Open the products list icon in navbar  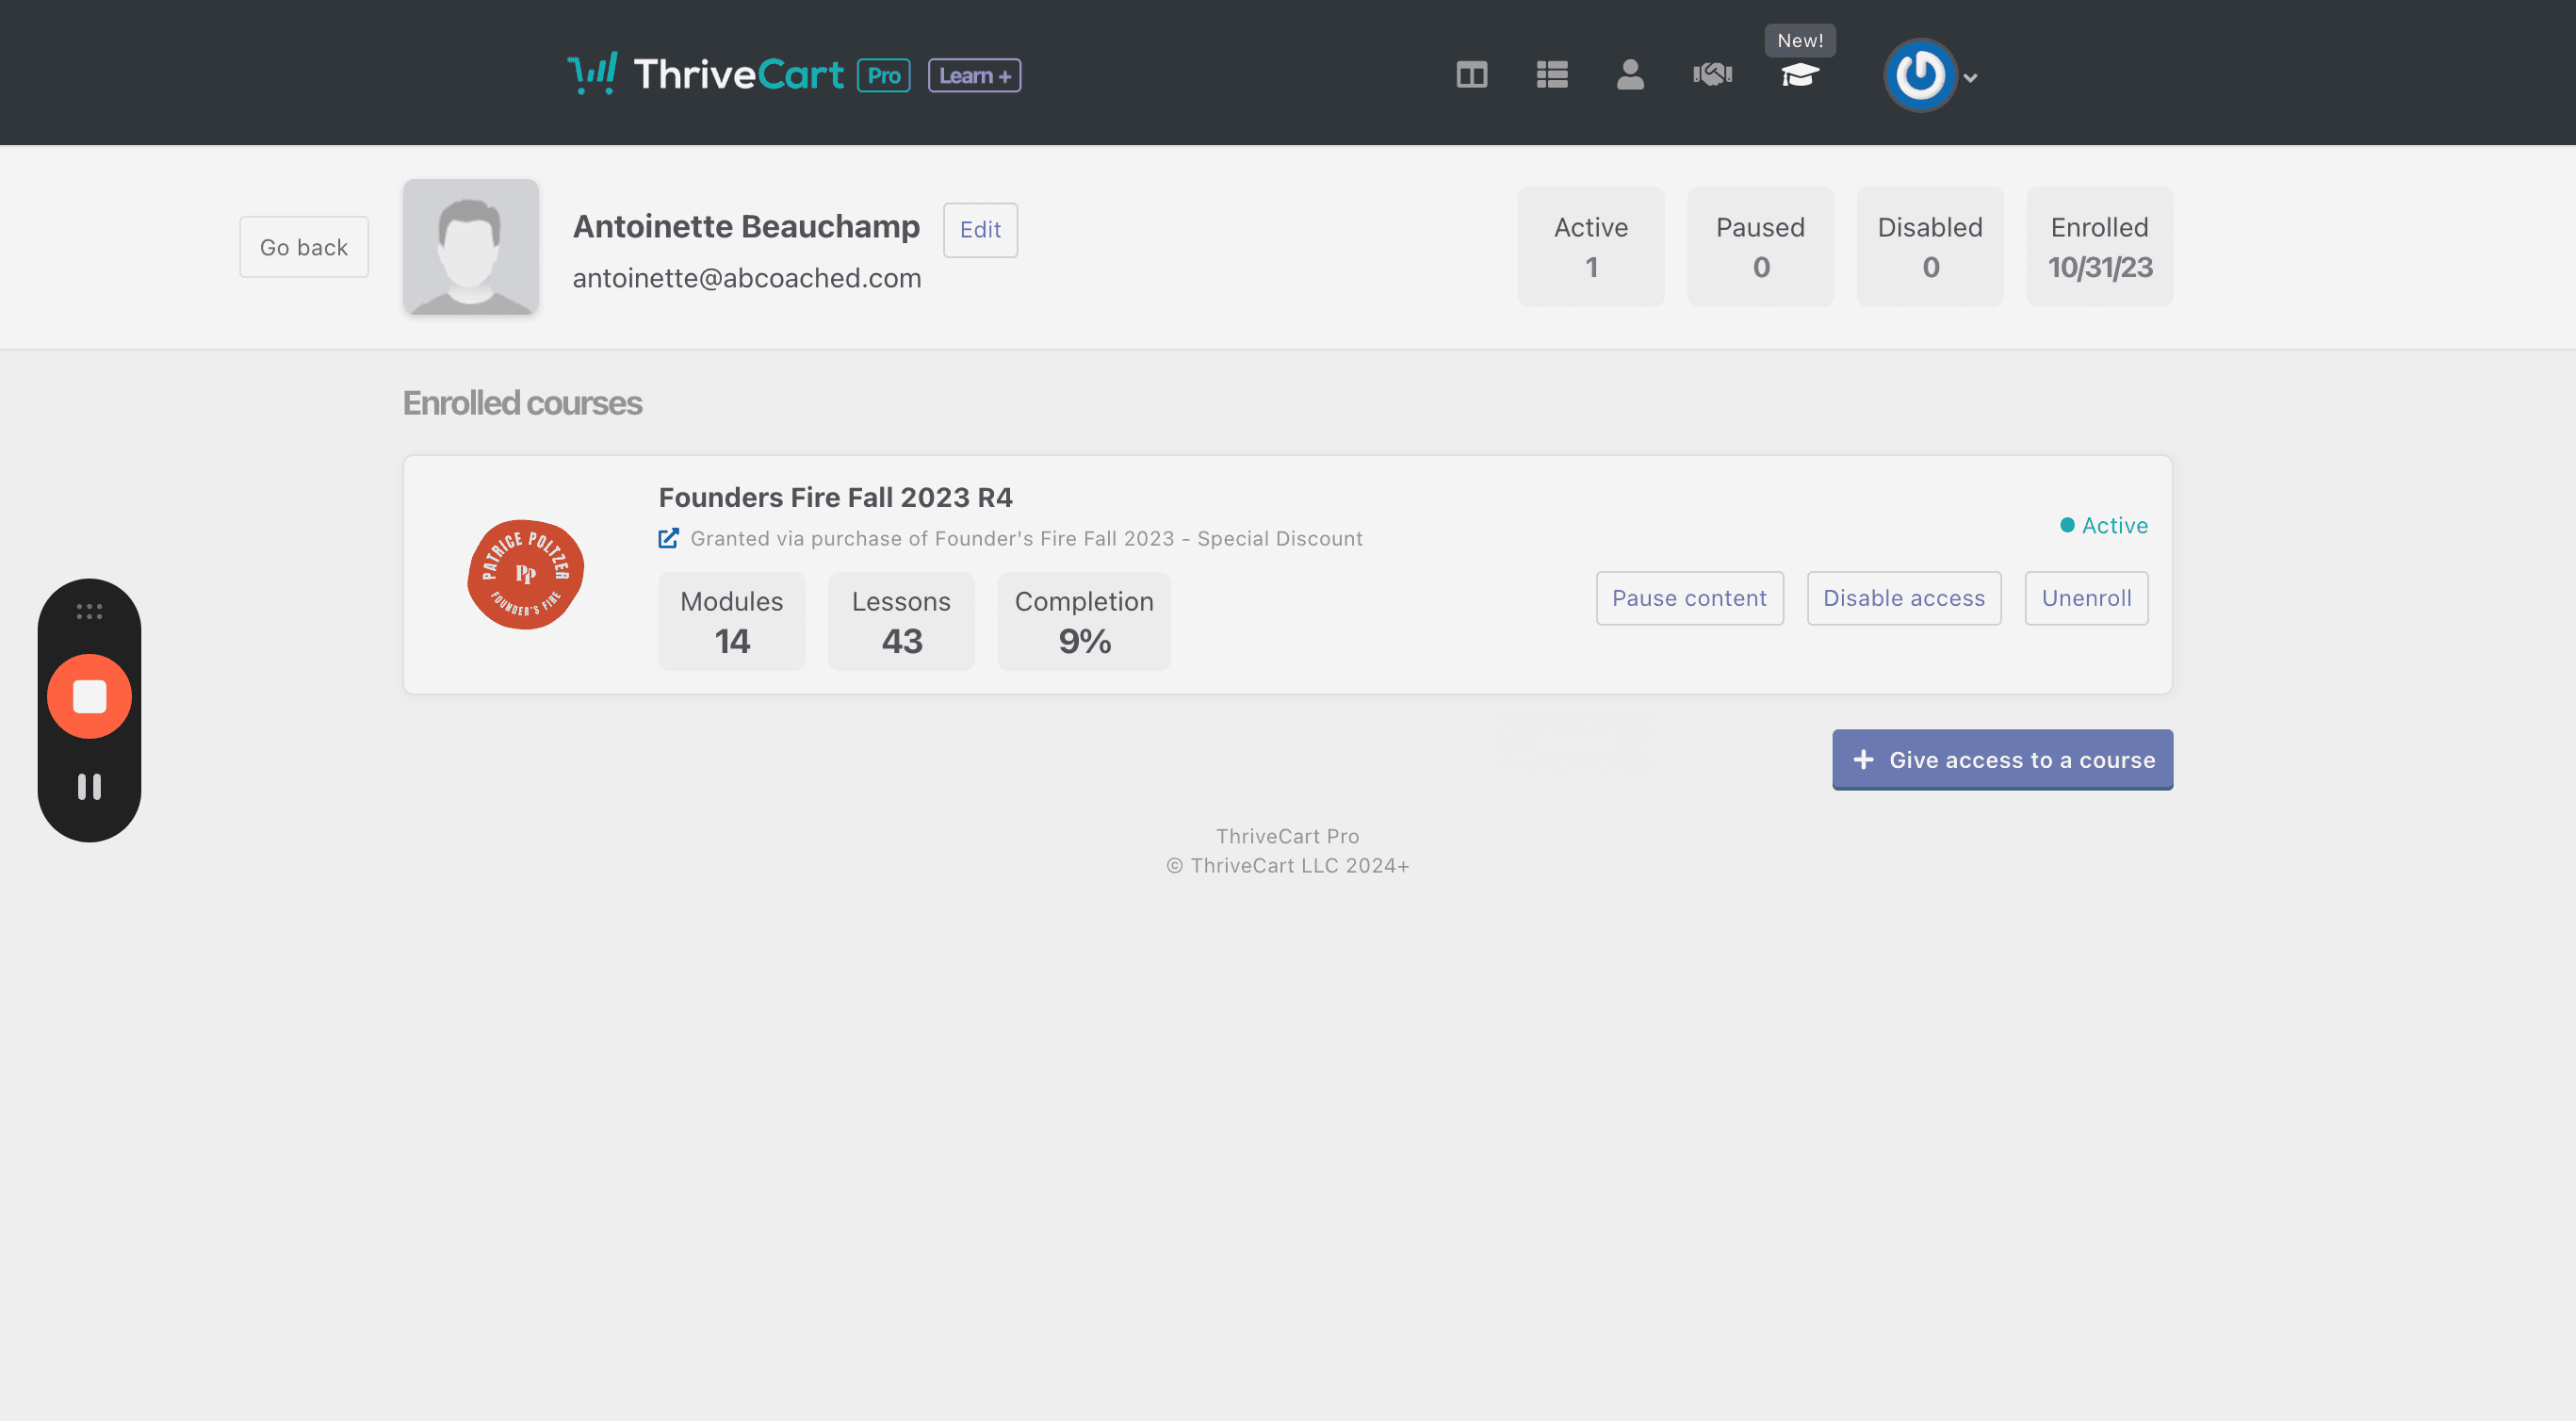point(1551,74)
